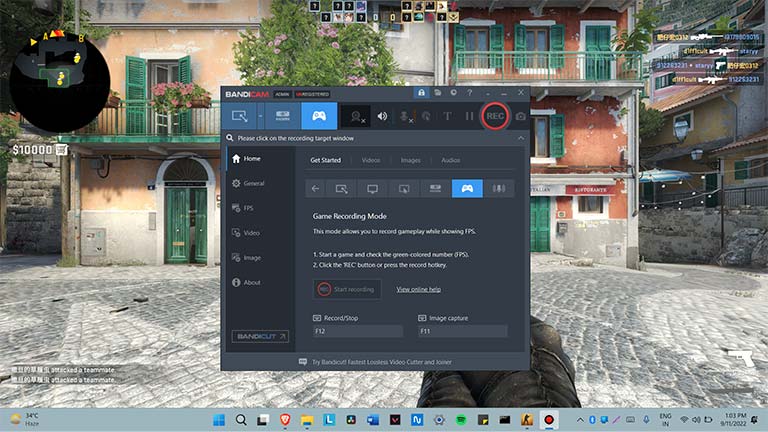
Task: Open the Windows Start menu
Action: click(x=219, y=420)
